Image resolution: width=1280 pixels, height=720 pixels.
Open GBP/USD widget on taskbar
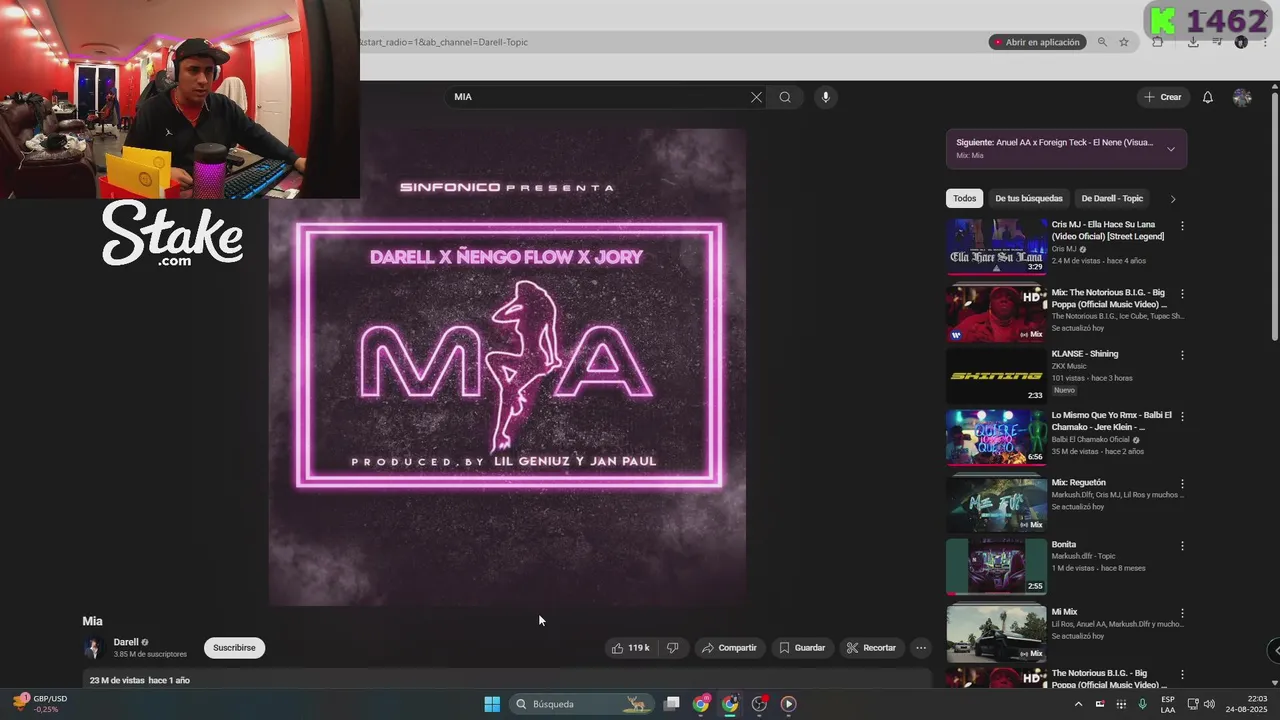(40, 704)
